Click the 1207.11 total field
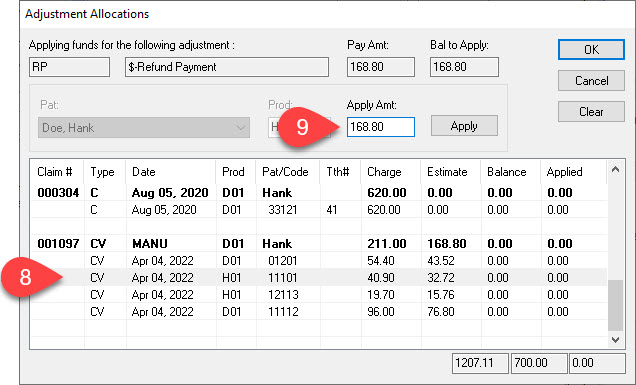The width and height of the screenshot is (636, 385). click(x=480, y=363)
